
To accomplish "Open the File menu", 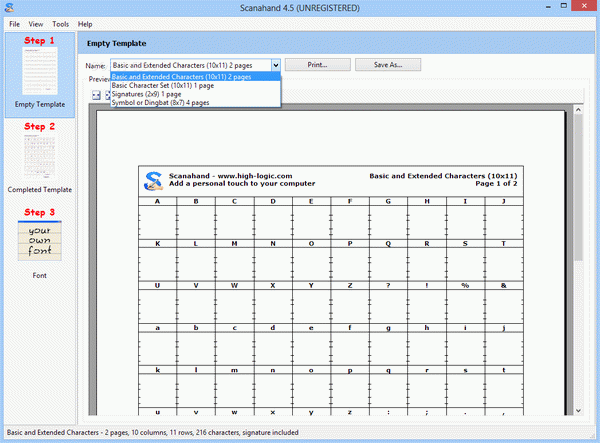I will click(x=15, y=24).
